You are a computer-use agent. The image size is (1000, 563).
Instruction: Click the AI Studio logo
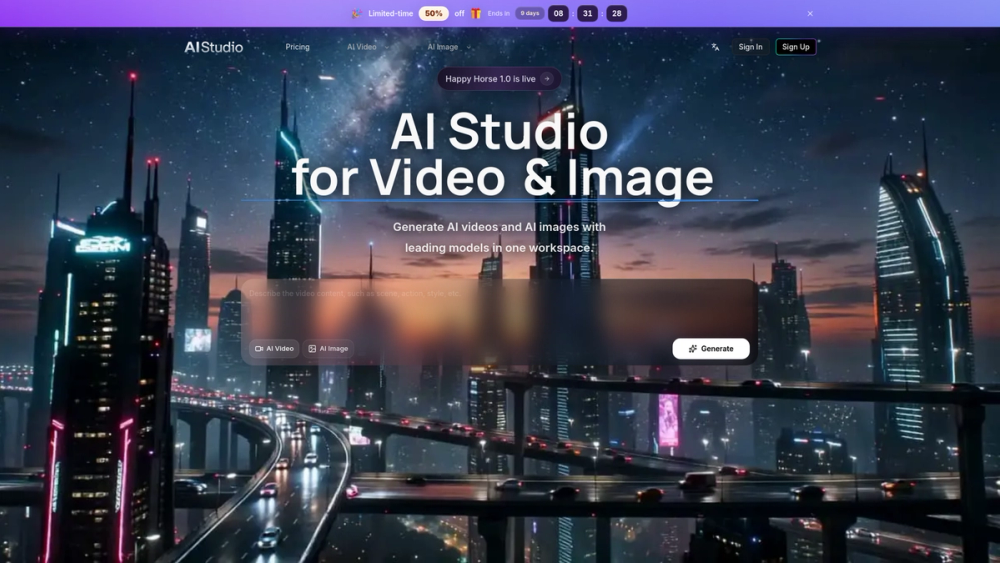pyautogui.click(x=214, y=47)
